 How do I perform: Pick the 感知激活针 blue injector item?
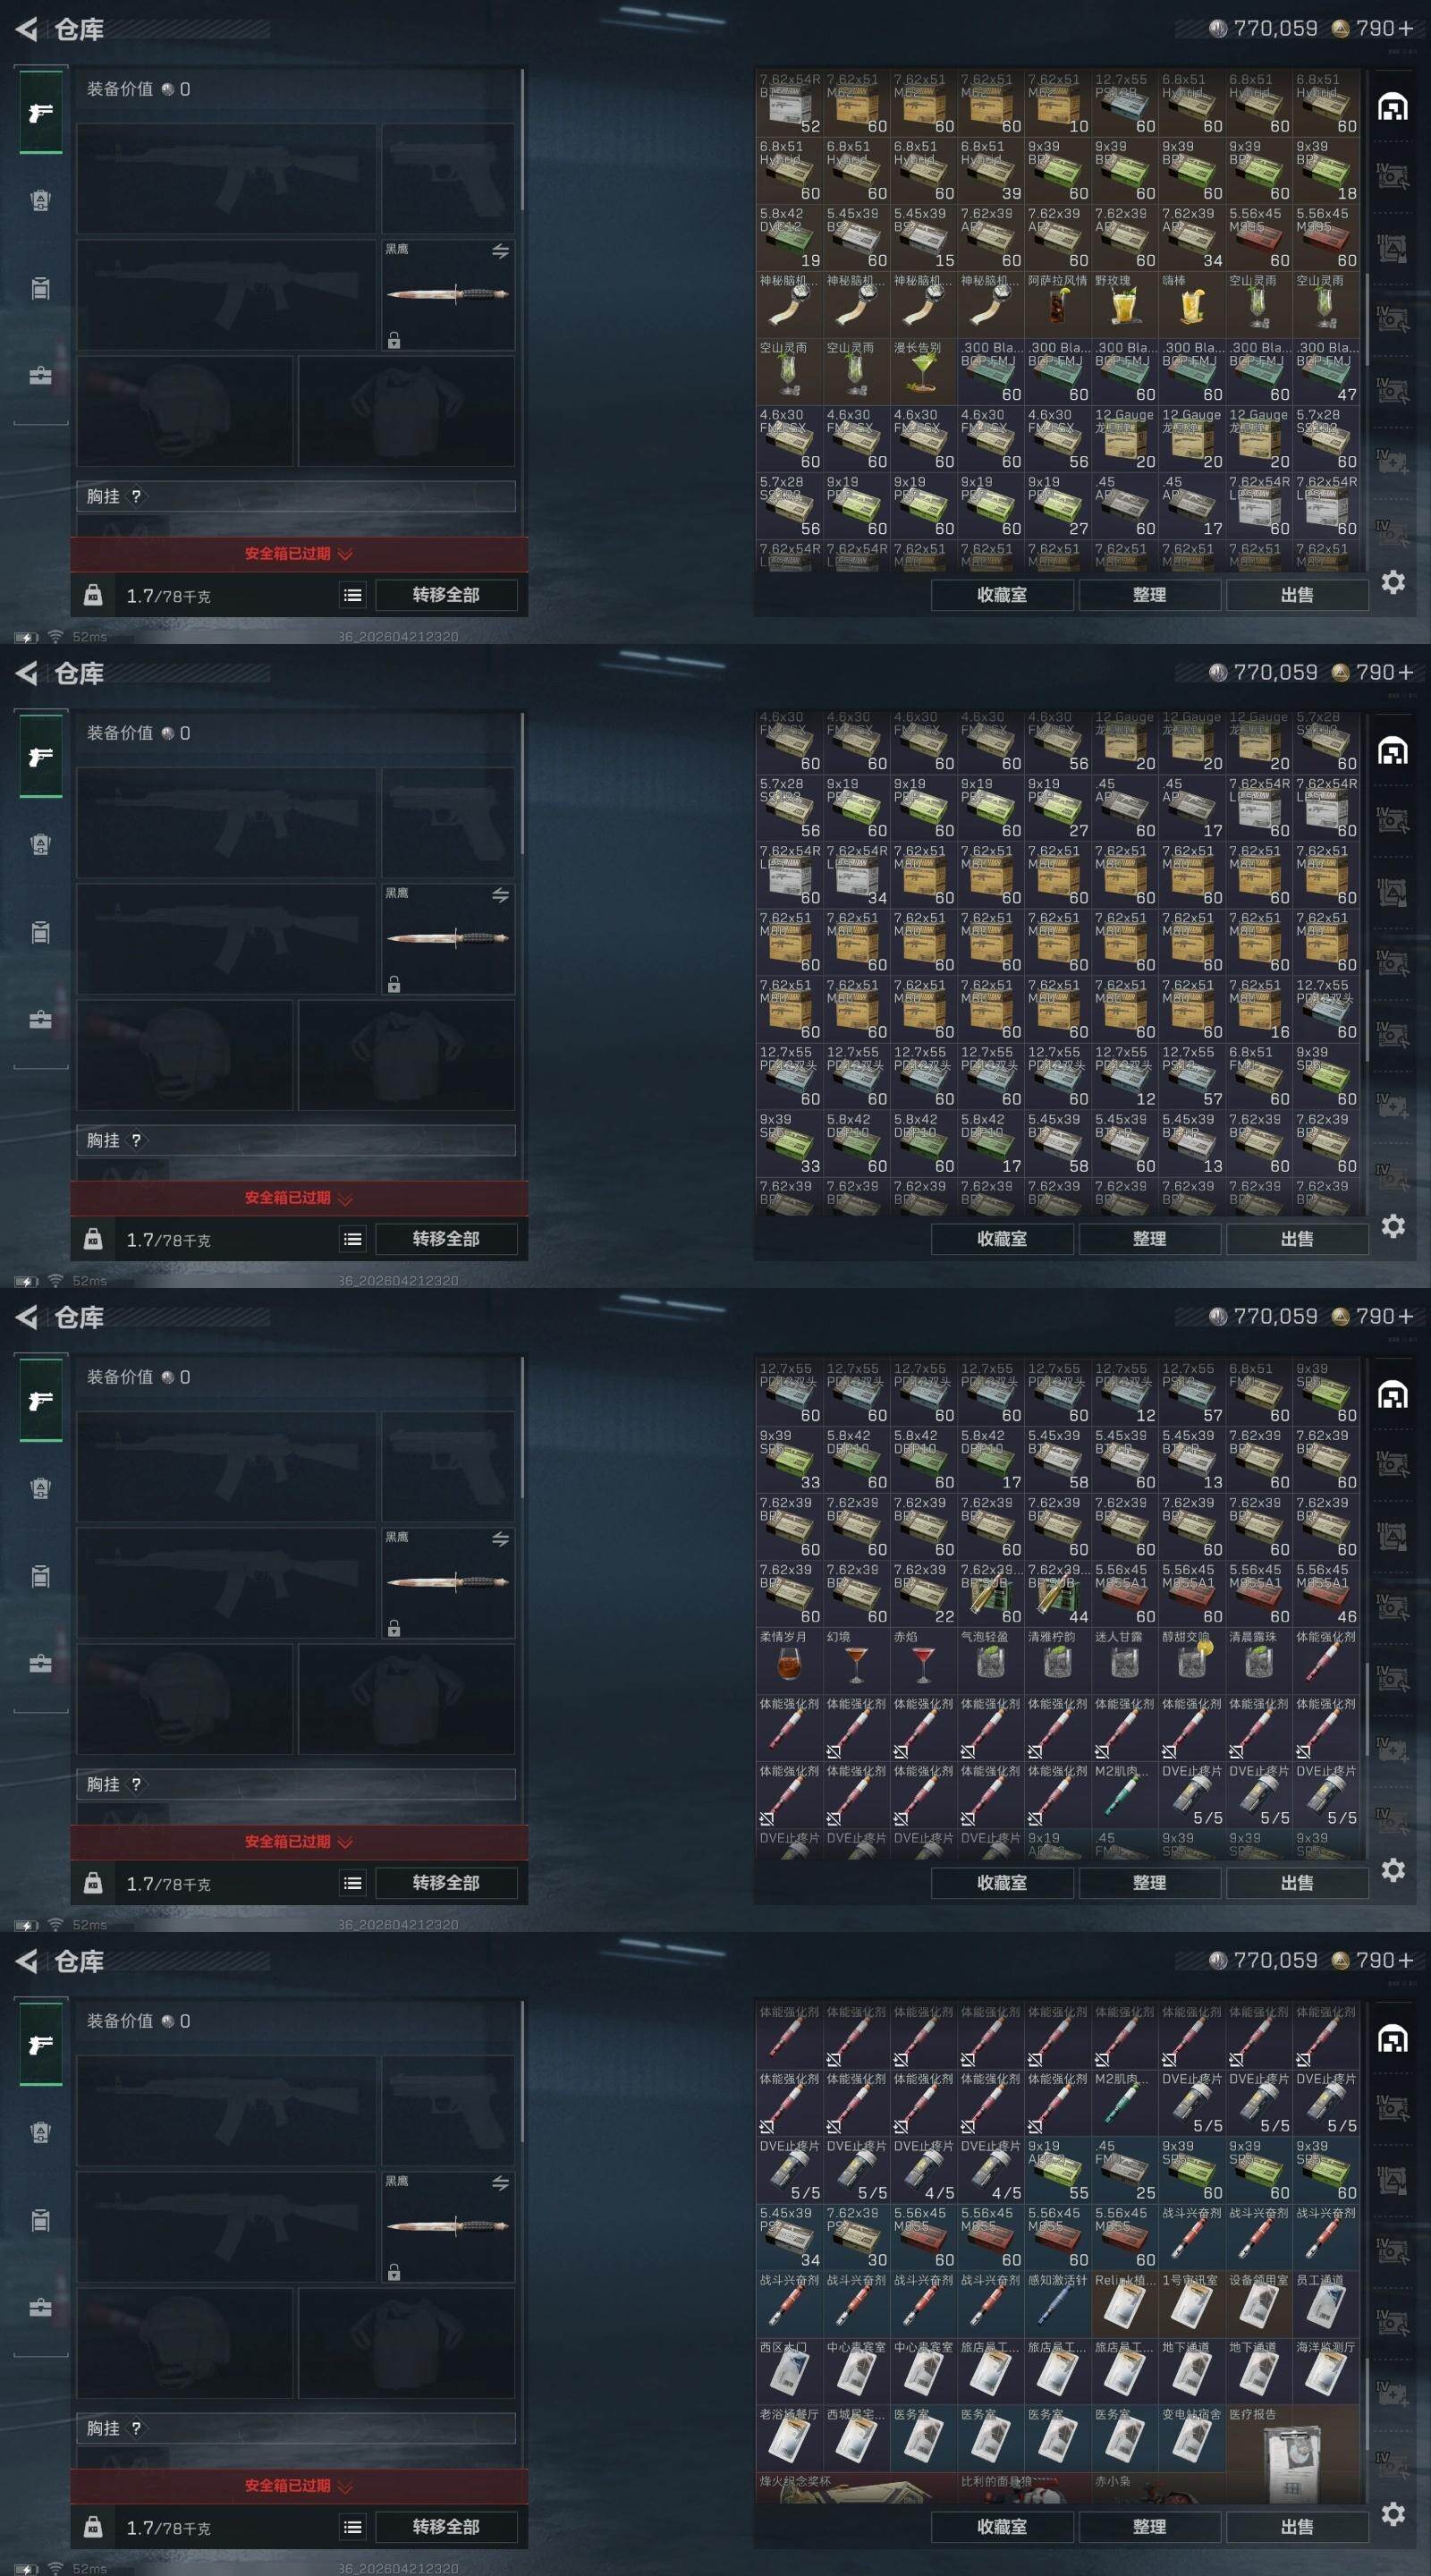[x=1057, y=2305]
